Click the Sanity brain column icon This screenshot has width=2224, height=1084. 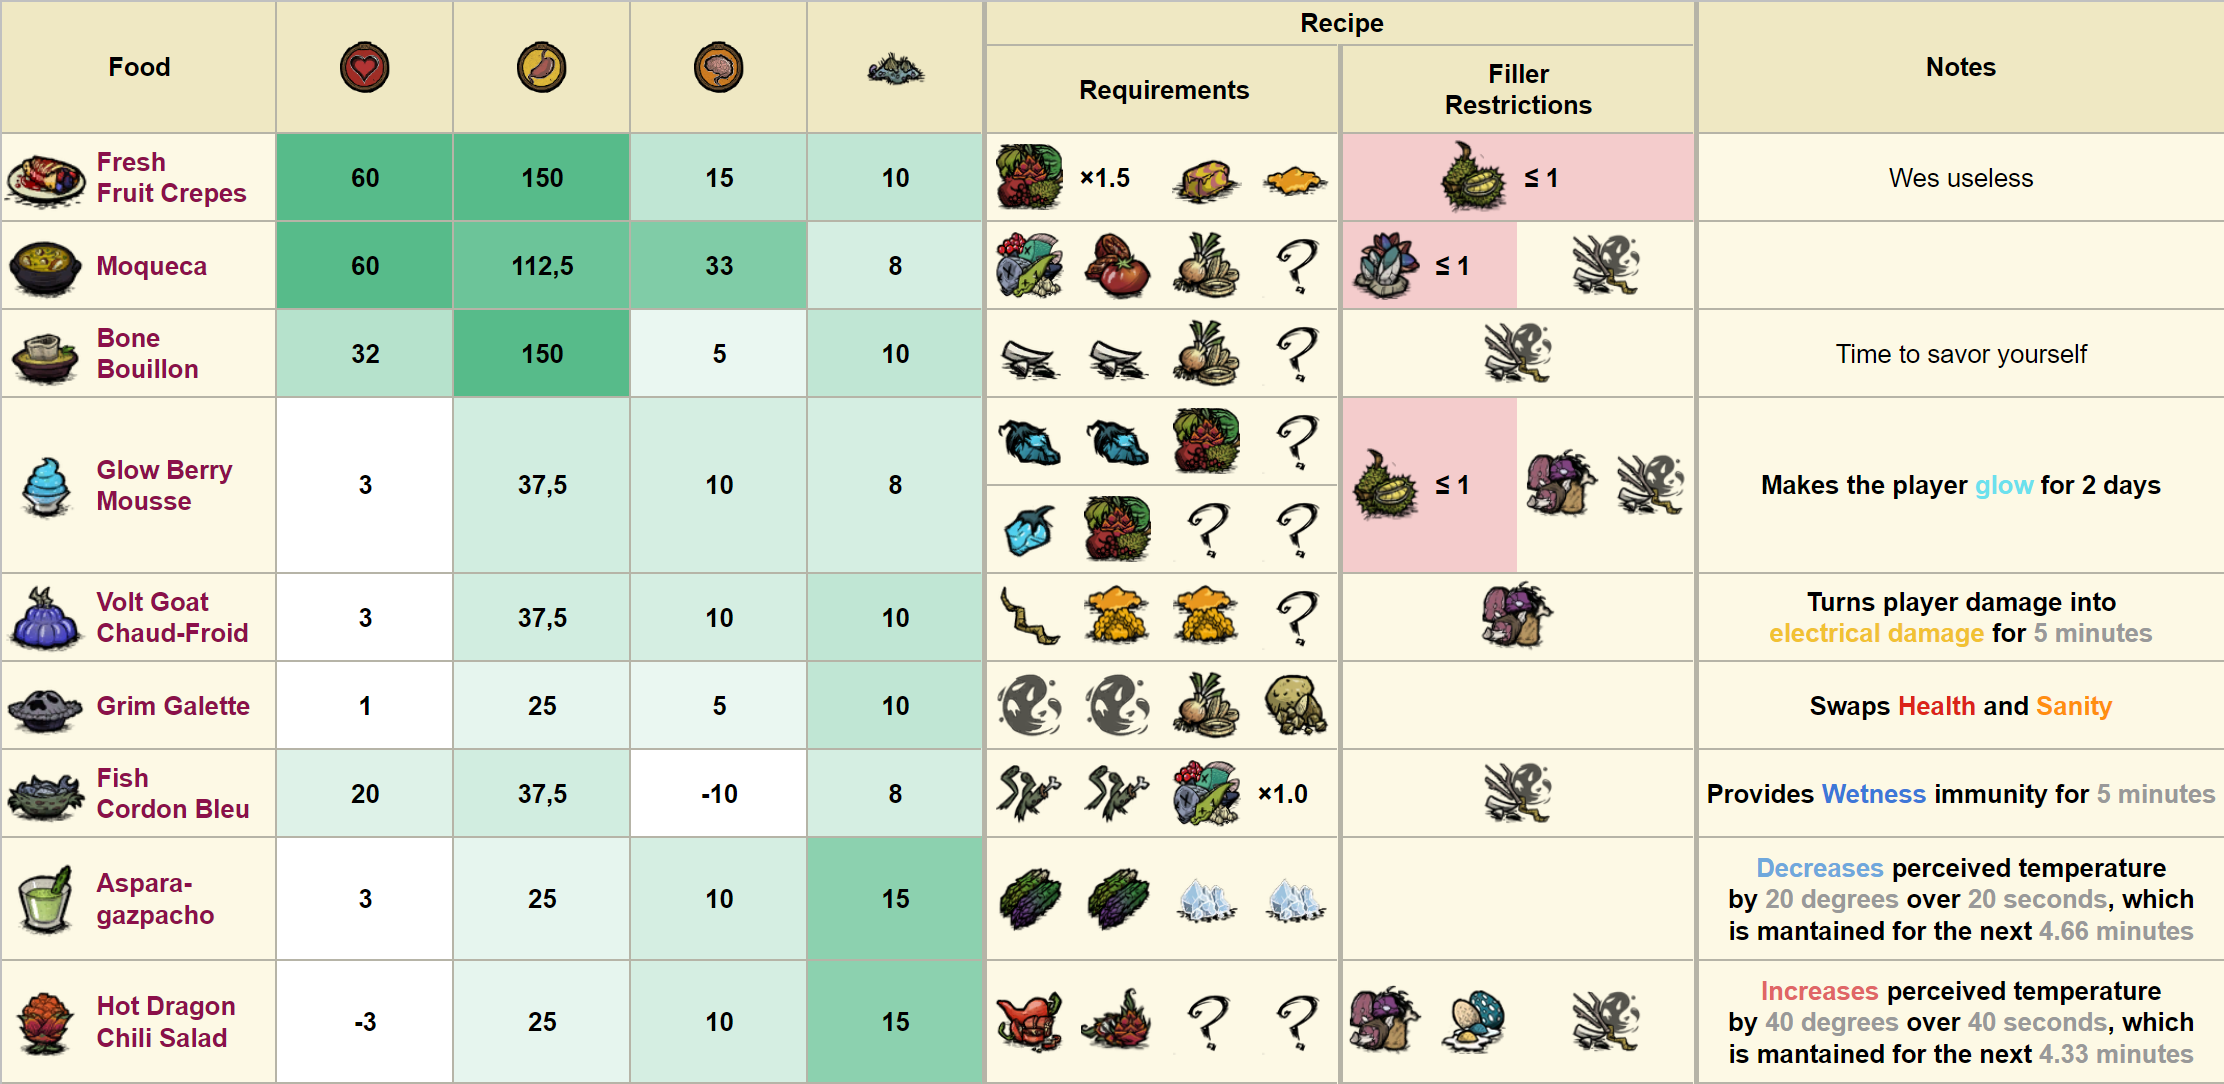pos(718,68)
